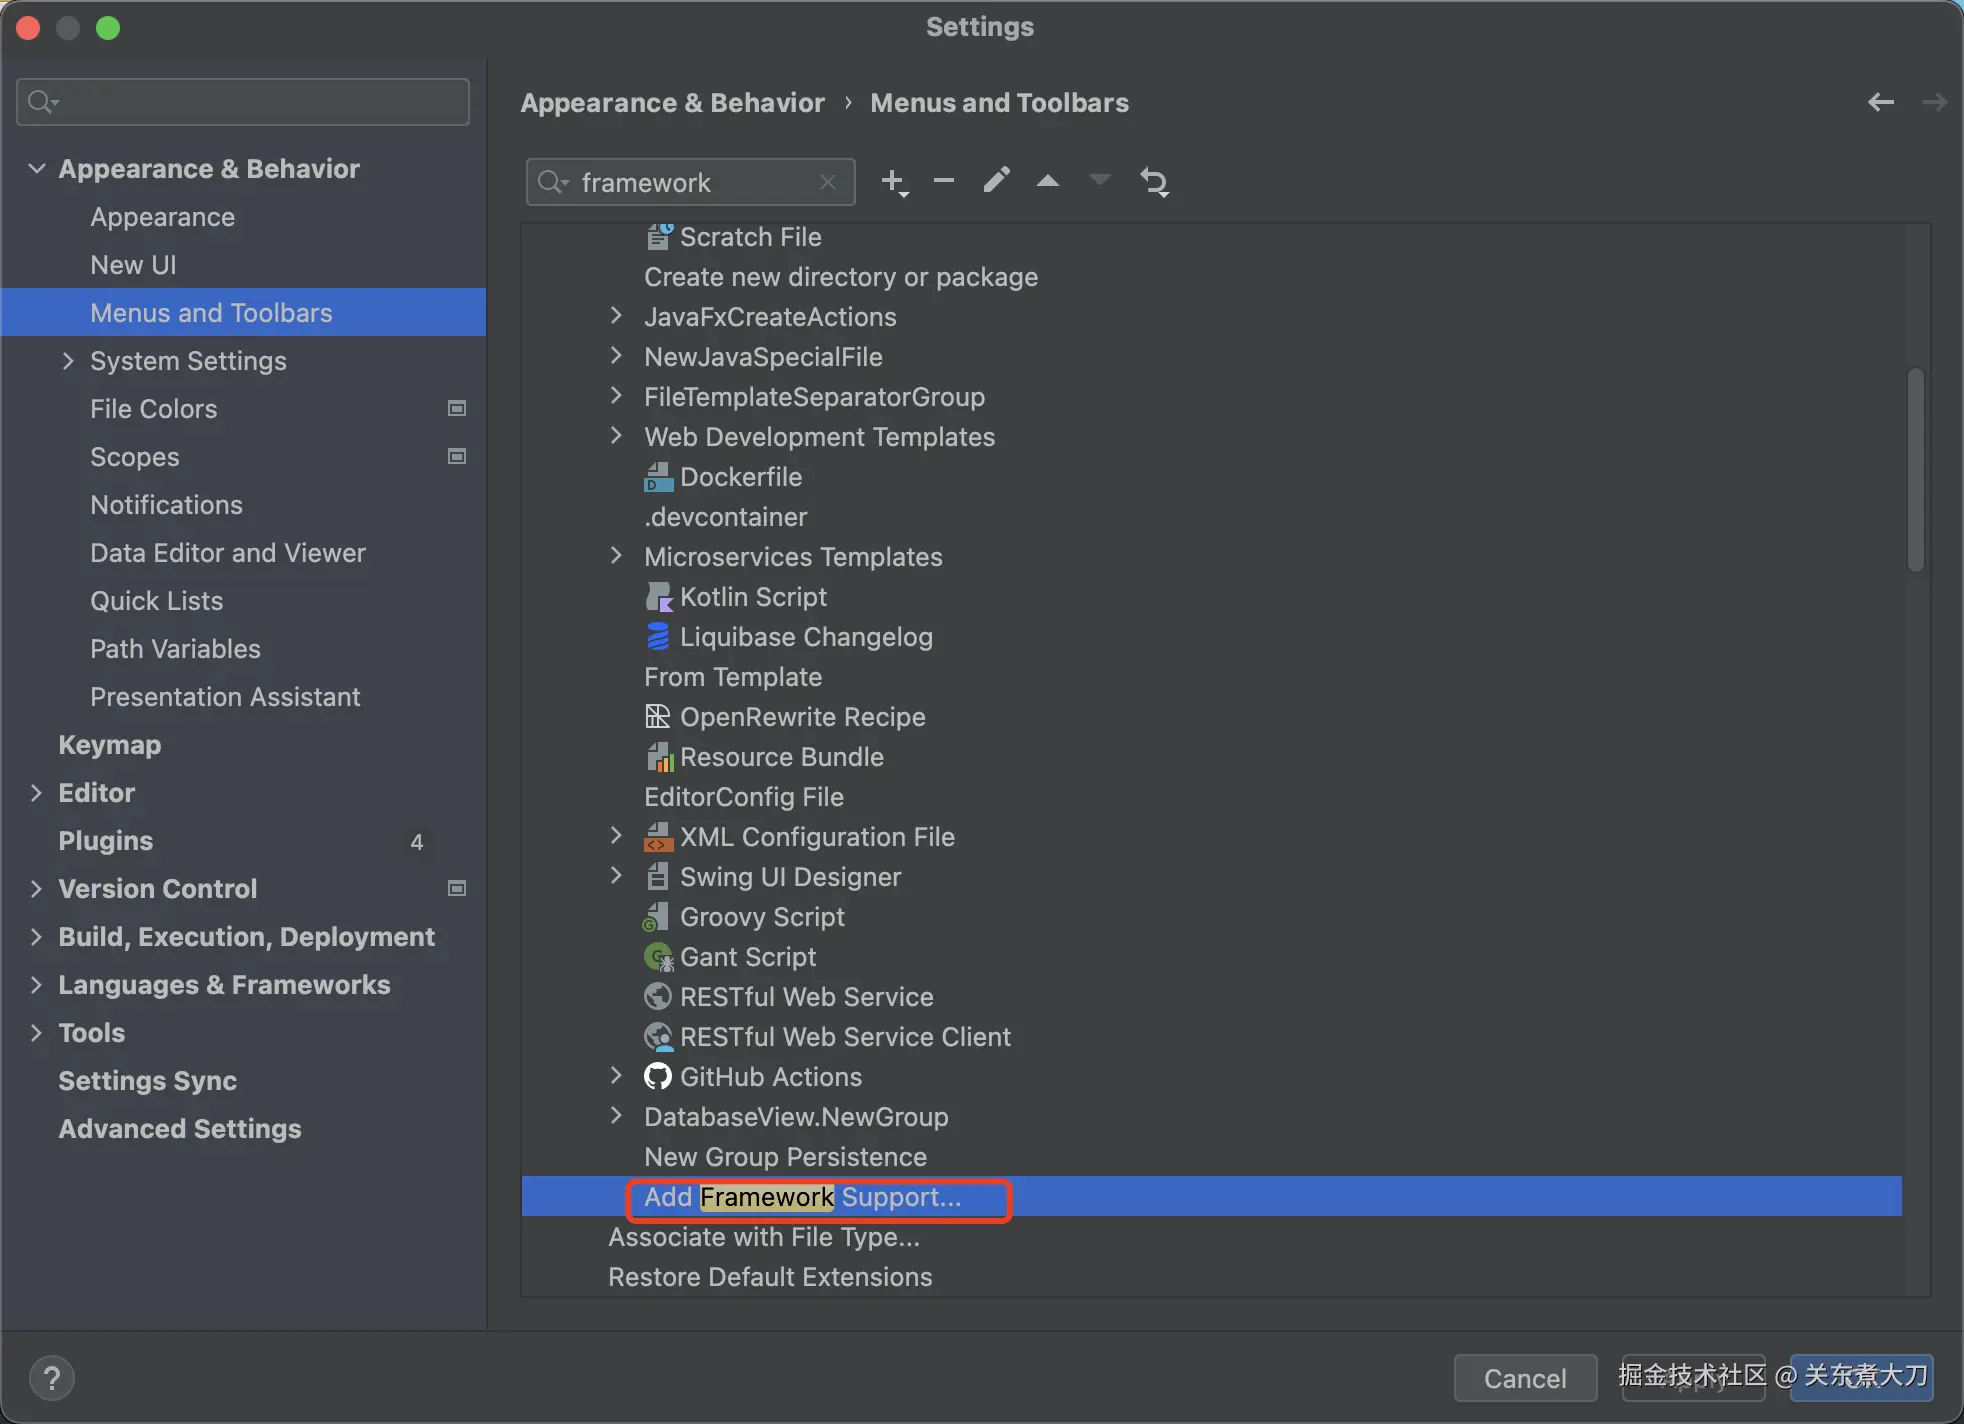The height and width of the screenshot is (1424, 1964).
Task: Click the add action plus icon
Action: 893,182
